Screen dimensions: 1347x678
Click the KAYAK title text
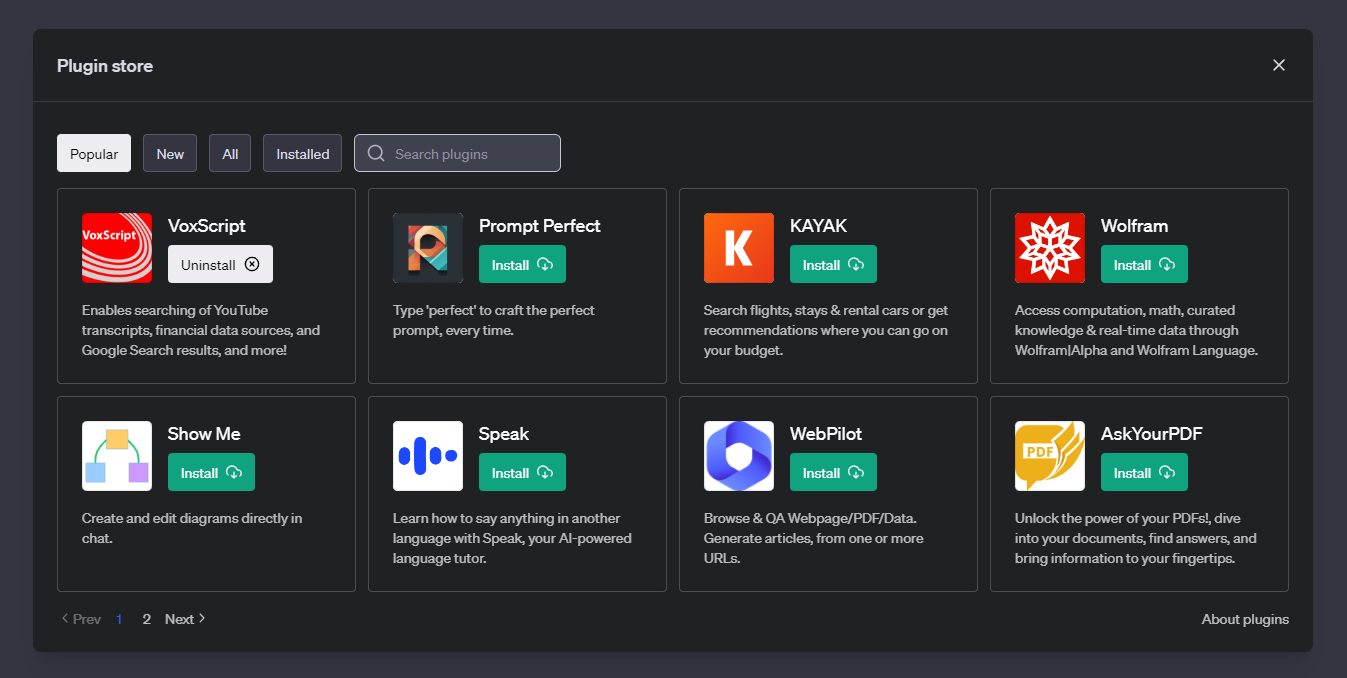pos(818,226)
